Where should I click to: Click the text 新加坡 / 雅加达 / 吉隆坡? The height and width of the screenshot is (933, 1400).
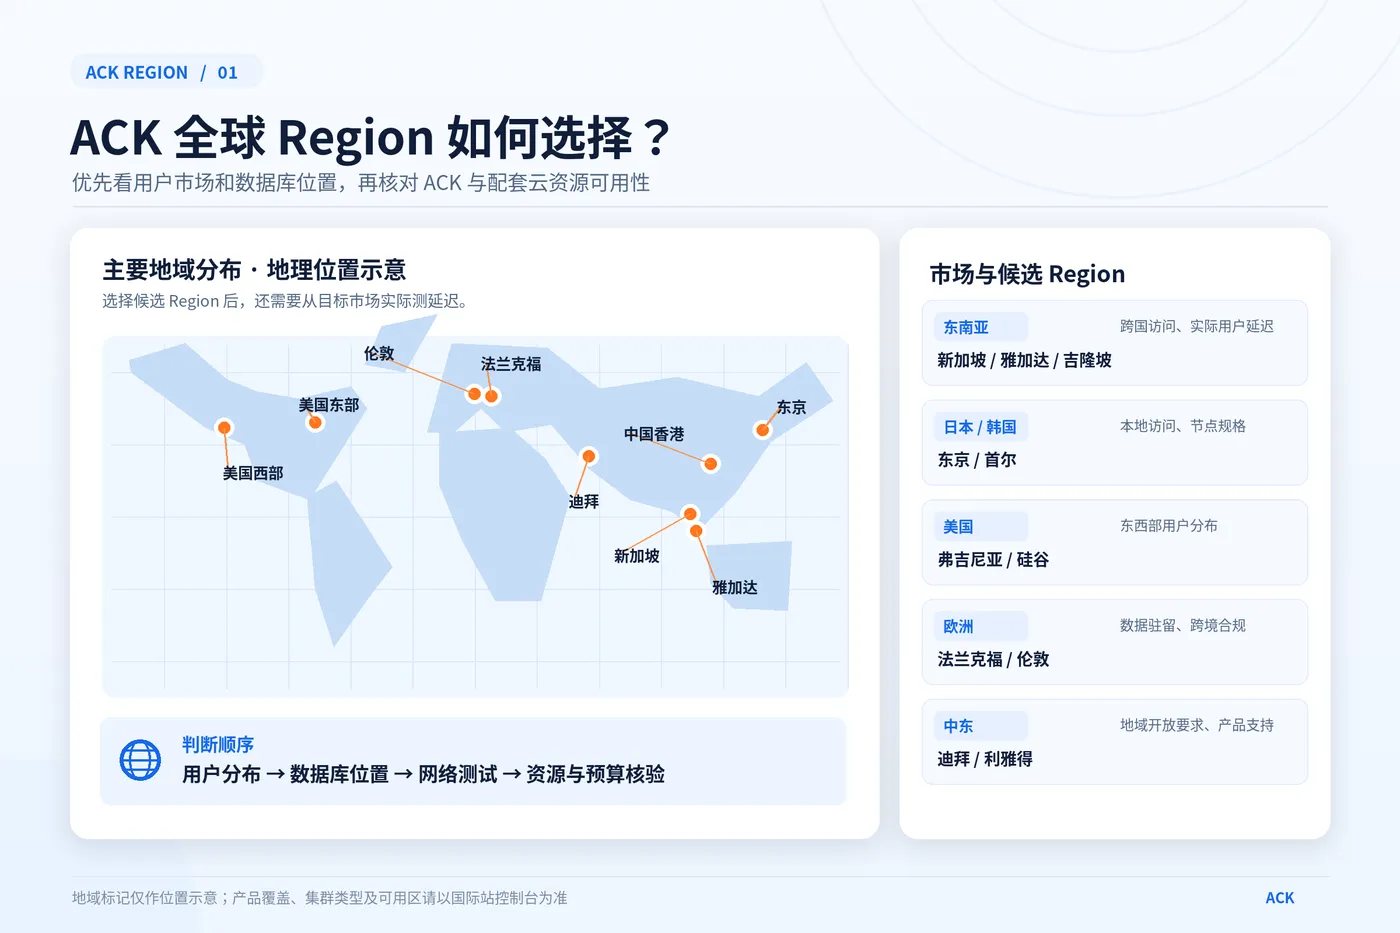click(1024, 360)
